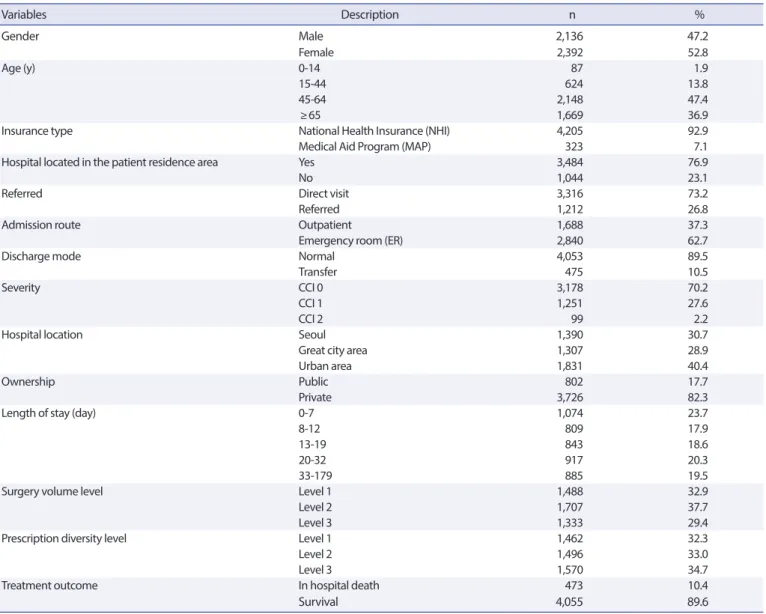This screenshot has height=614, width=766.
Task: Click the Private ownership cell
Action: [x=315, y=397]
